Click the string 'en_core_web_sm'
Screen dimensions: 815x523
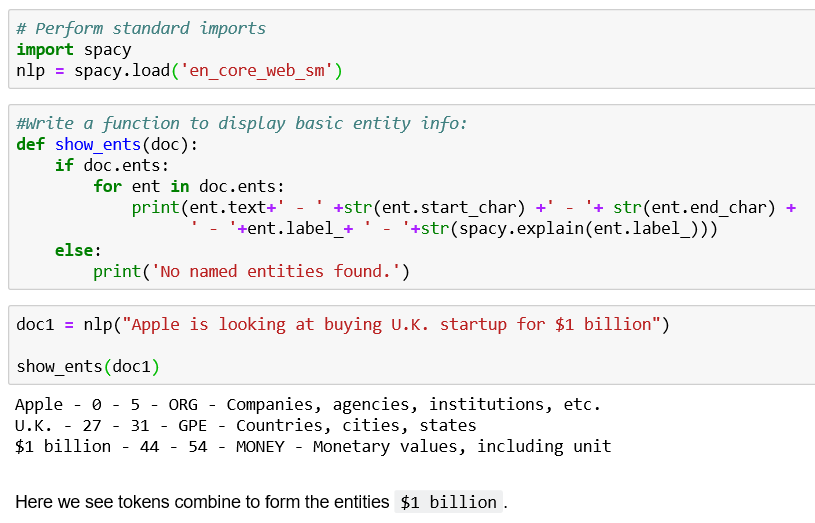[x=257, y=70]
